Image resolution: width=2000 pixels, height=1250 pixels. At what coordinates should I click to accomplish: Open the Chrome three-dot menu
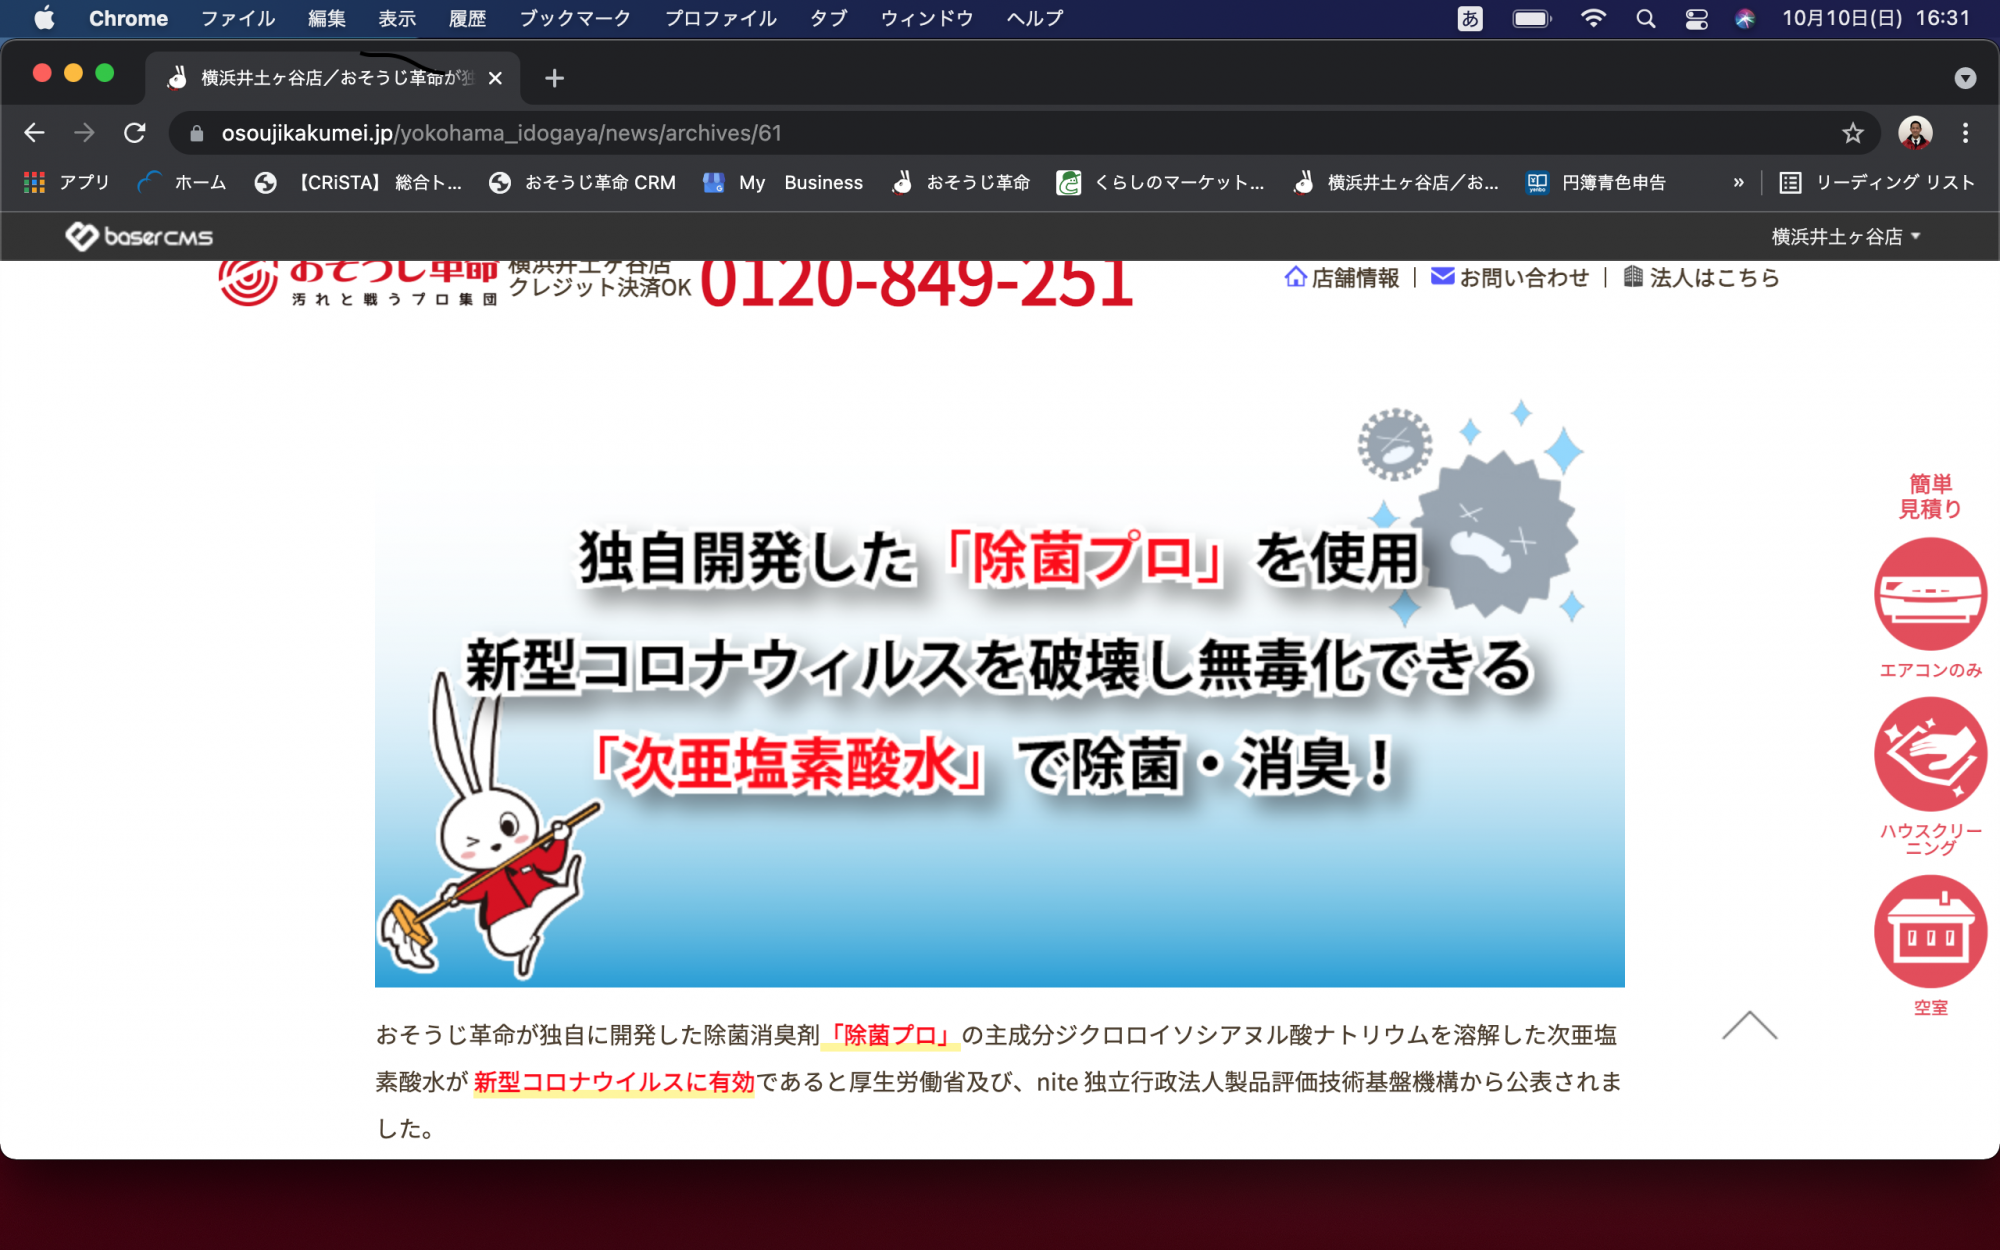[x=1965, y=133]
